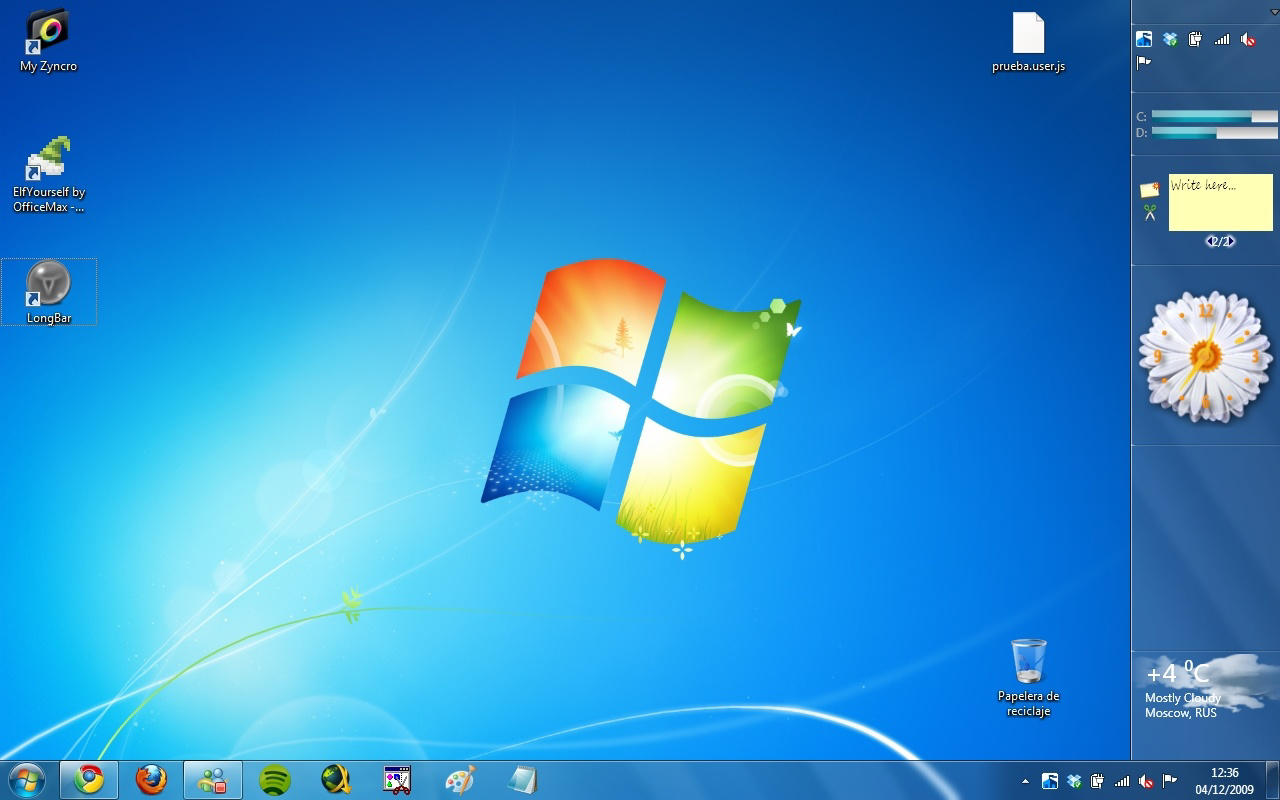The width and height of the screenshot is (1280, 800).
Task: Go to previous note with left arrow
Action: click(1210, 241)
